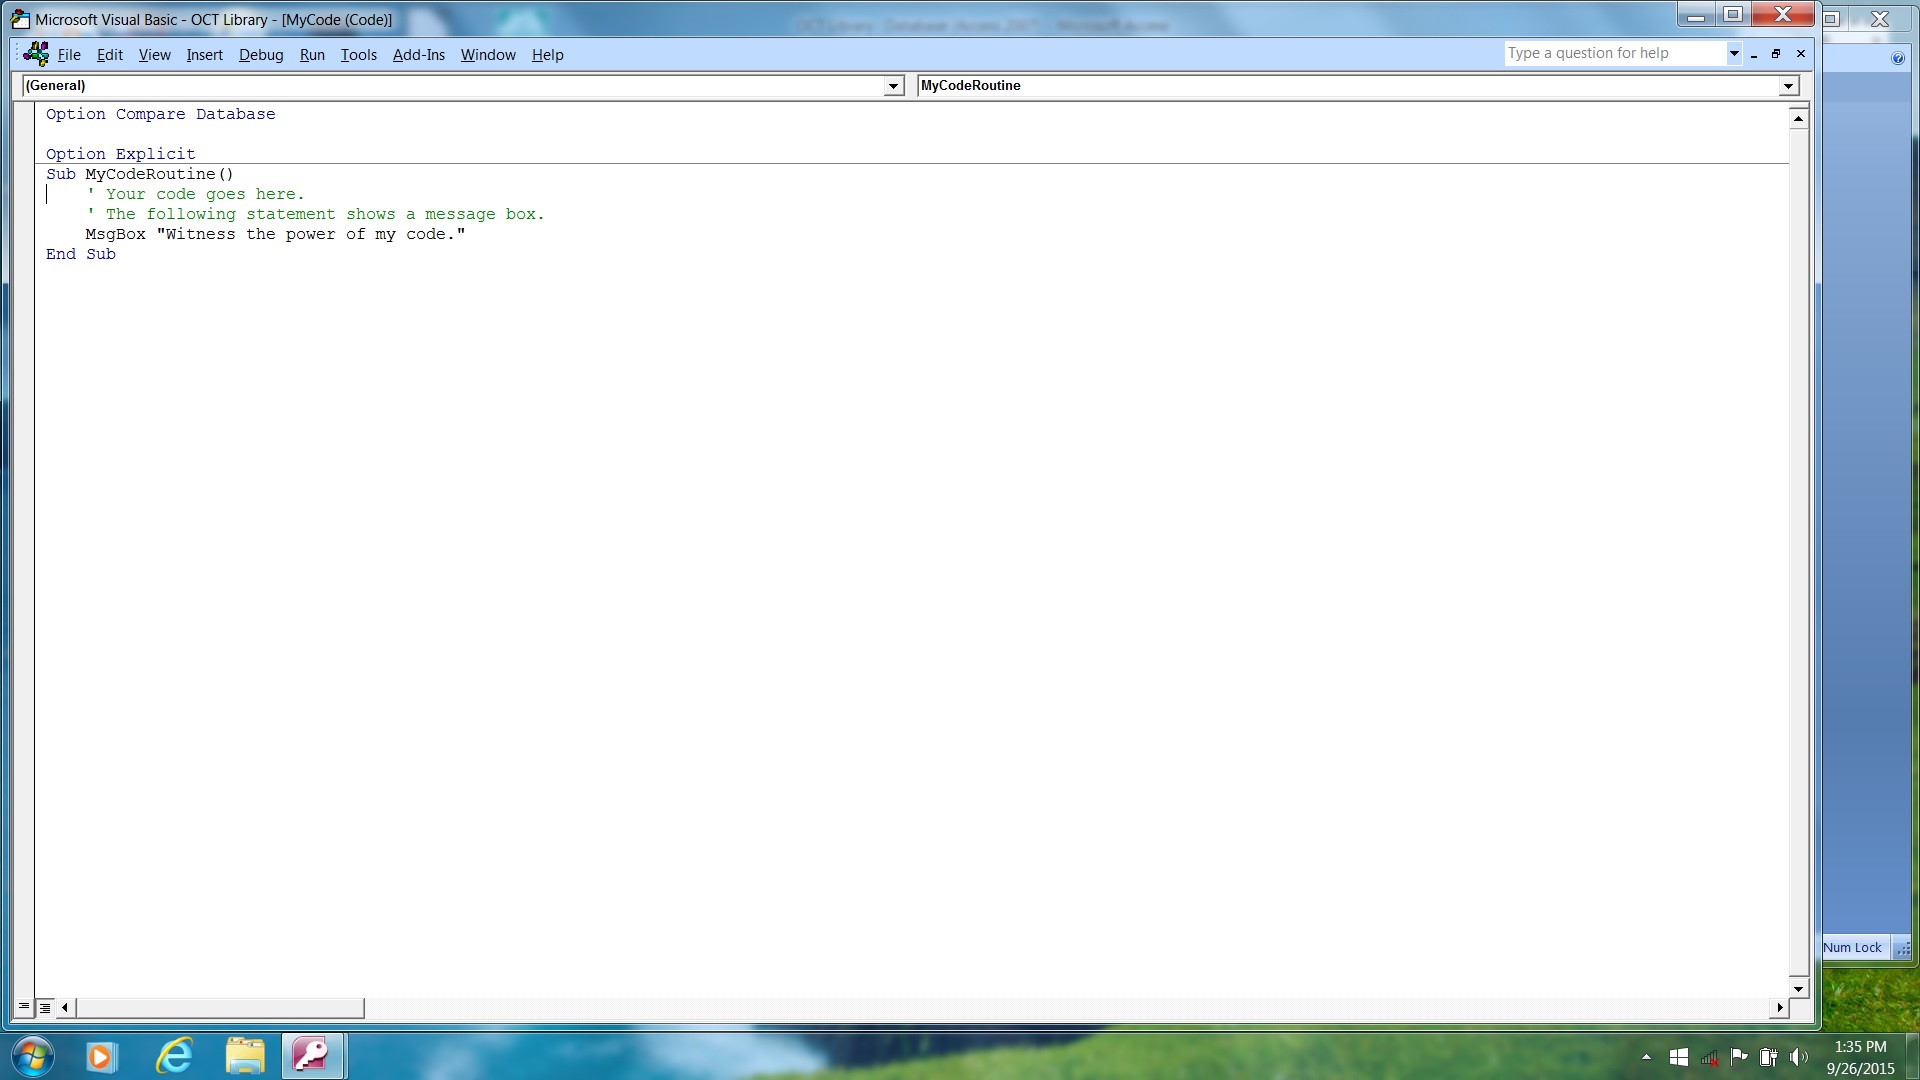Click the Sub MyCodeRoutine() line
This screenshot has width=1920, height=1080.
139,174
